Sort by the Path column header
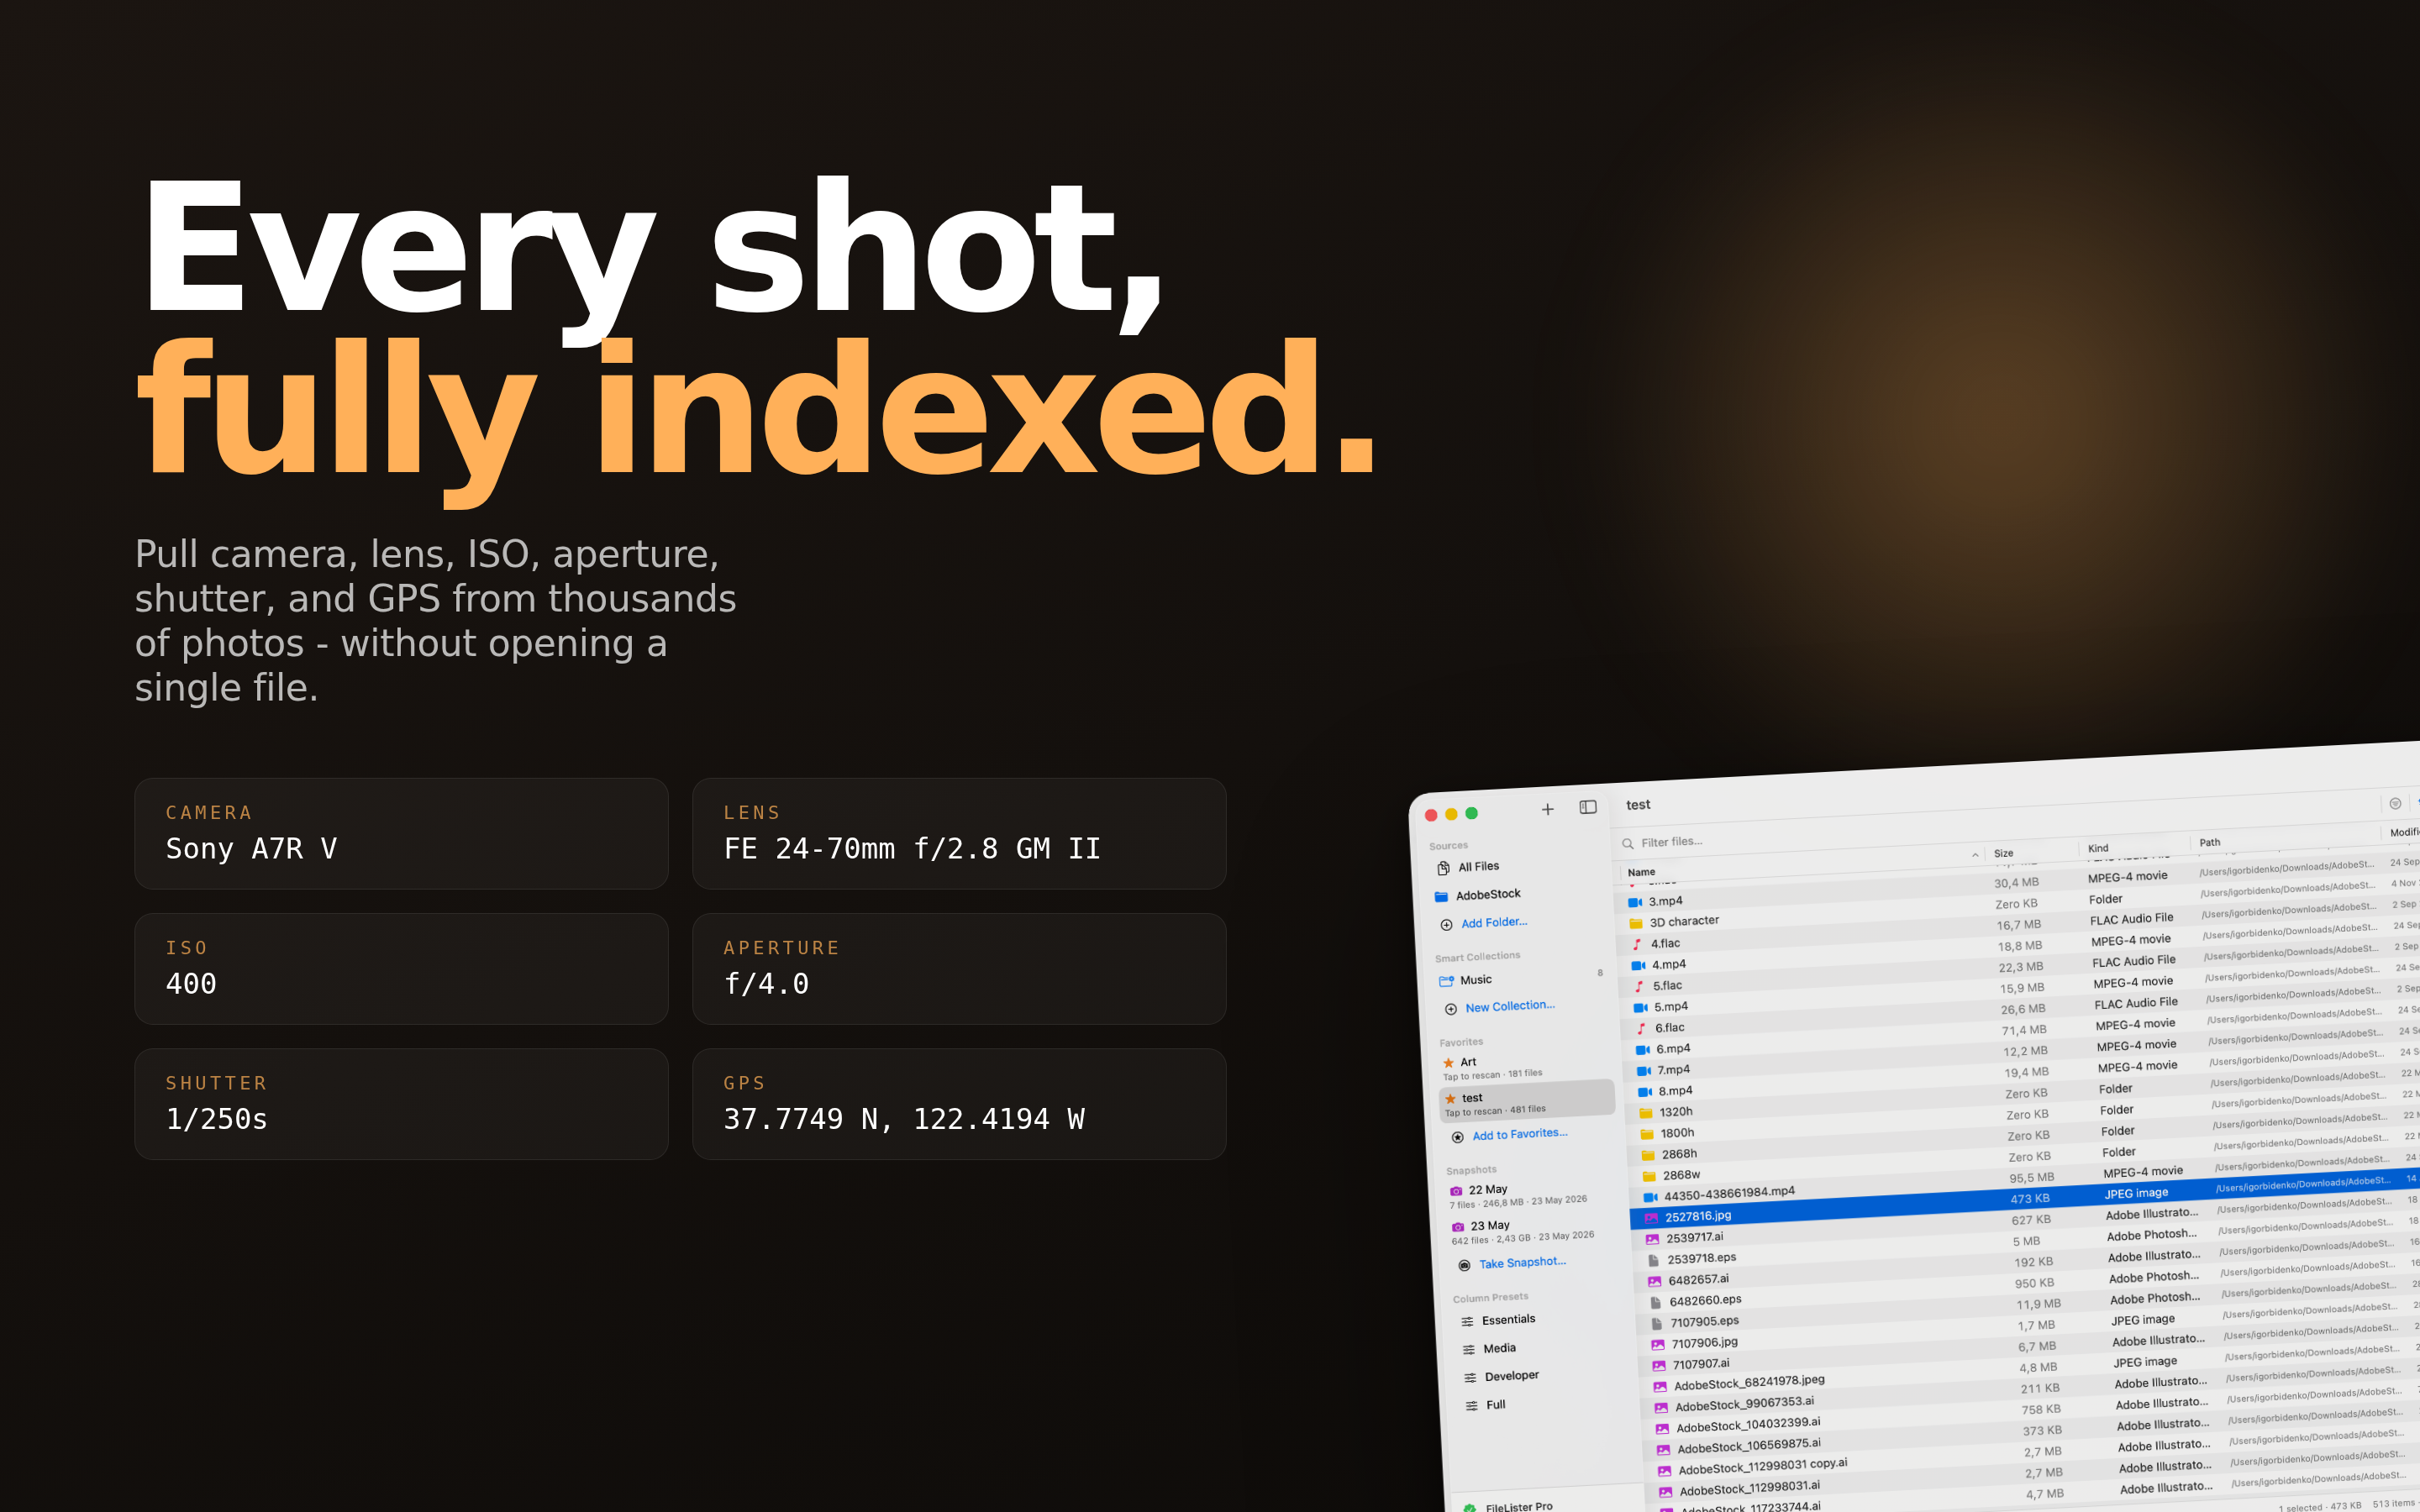The image size is (2420, 1512). 2210,842
